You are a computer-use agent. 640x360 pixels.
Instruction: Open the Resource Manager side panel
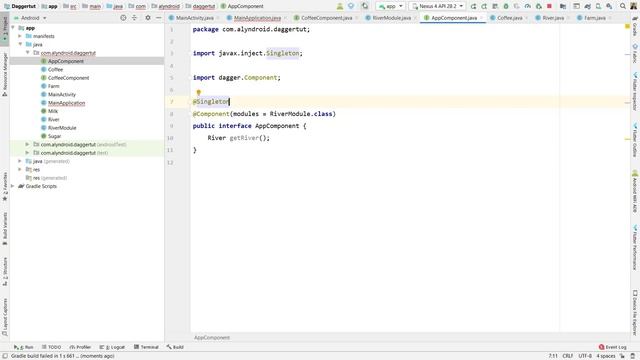[x=5, y=75]
